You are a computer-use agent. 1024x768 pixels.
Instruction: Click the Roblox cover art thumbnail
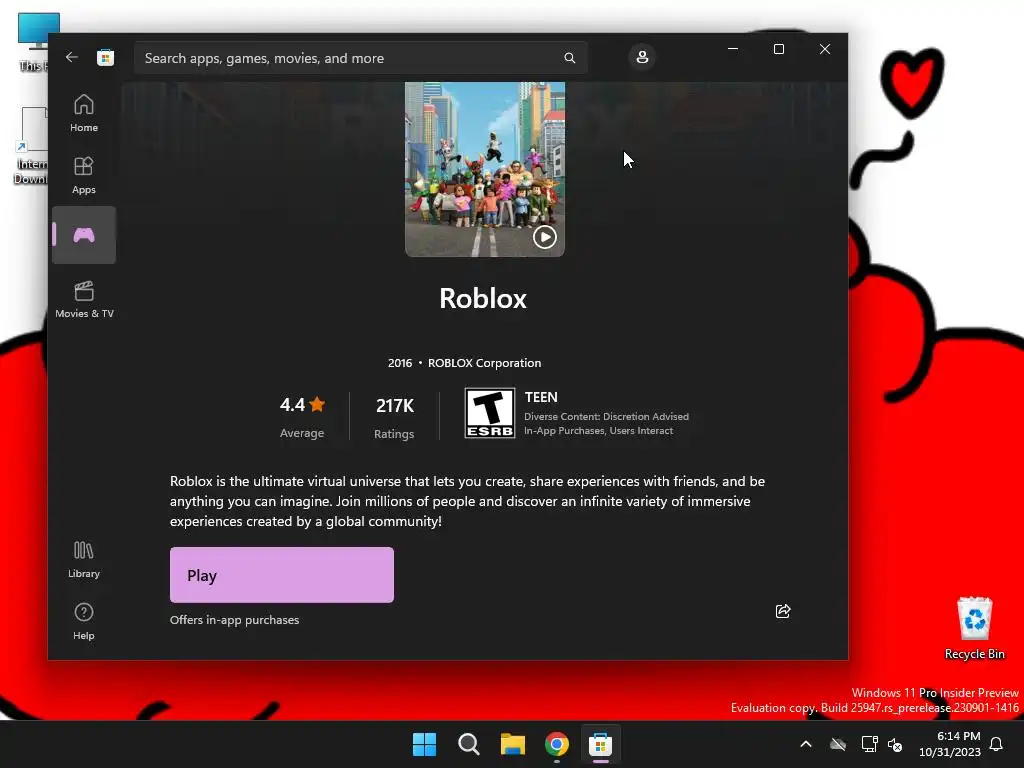[485, 169]
